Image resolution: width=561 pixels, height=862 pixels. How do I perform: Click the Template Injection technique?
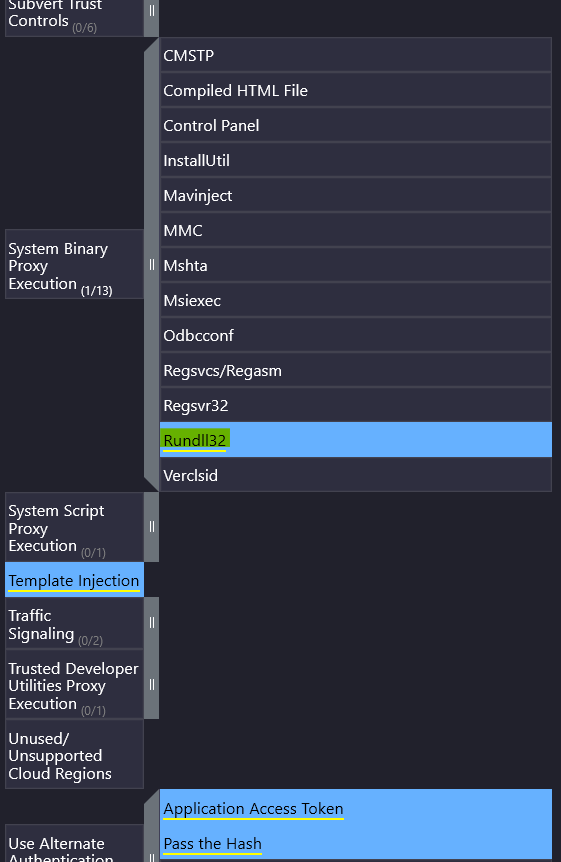tap(74, 580)
